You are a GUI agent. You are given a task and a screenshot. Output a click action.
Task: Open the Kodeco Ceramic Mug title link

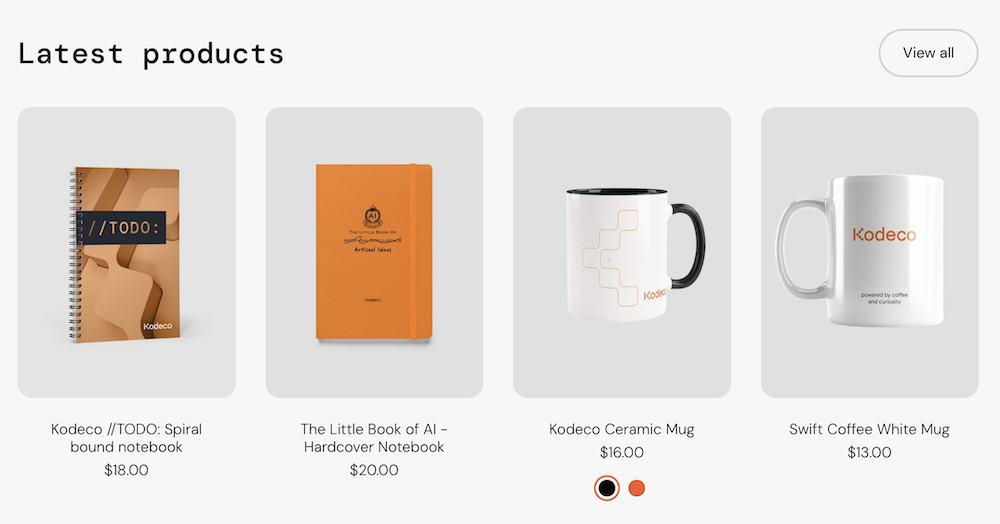tap(622, 430)
